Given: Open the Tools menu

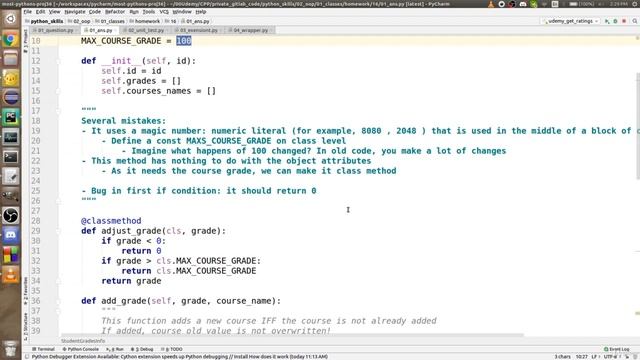Looking at the screenshot, I should click(149, 11).
